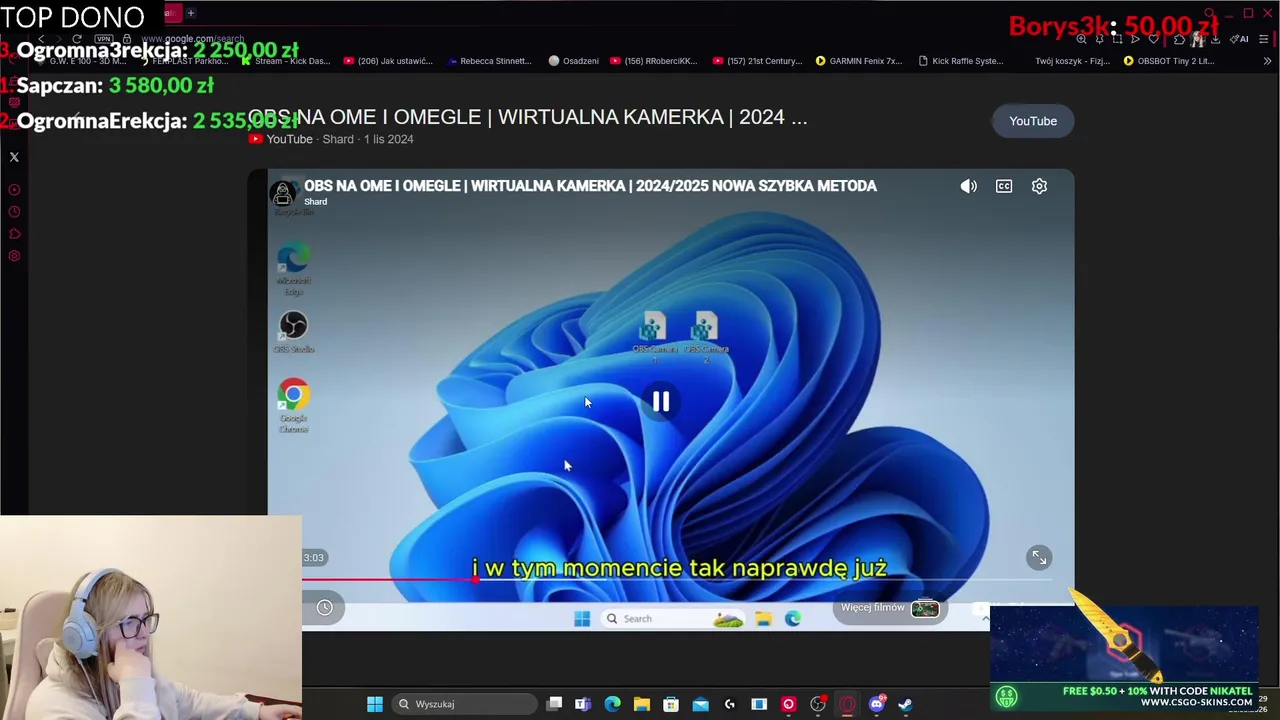Open the Kick Raffle Syste... bookmark
The width and height of the screenshot is (1280, 720).
click(x=960, y=61)
